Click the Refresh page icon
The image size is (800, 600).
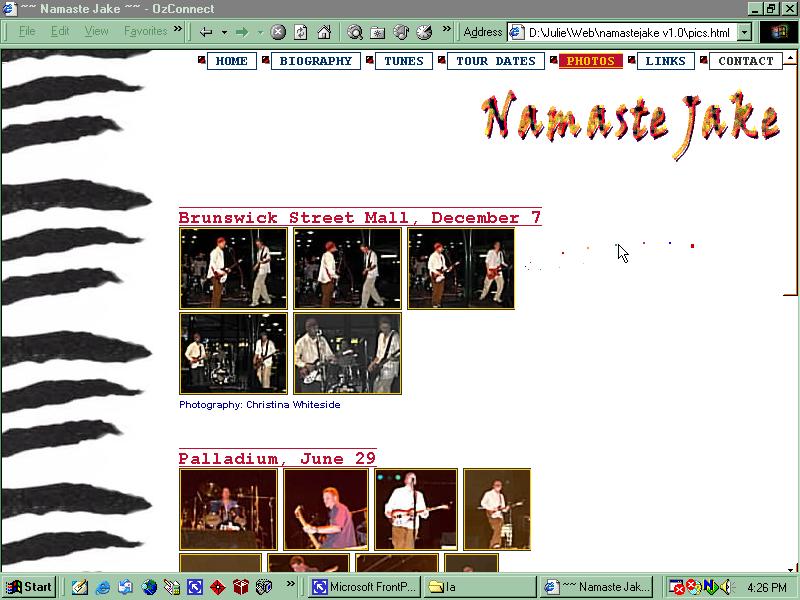click(x=300, y=32)
